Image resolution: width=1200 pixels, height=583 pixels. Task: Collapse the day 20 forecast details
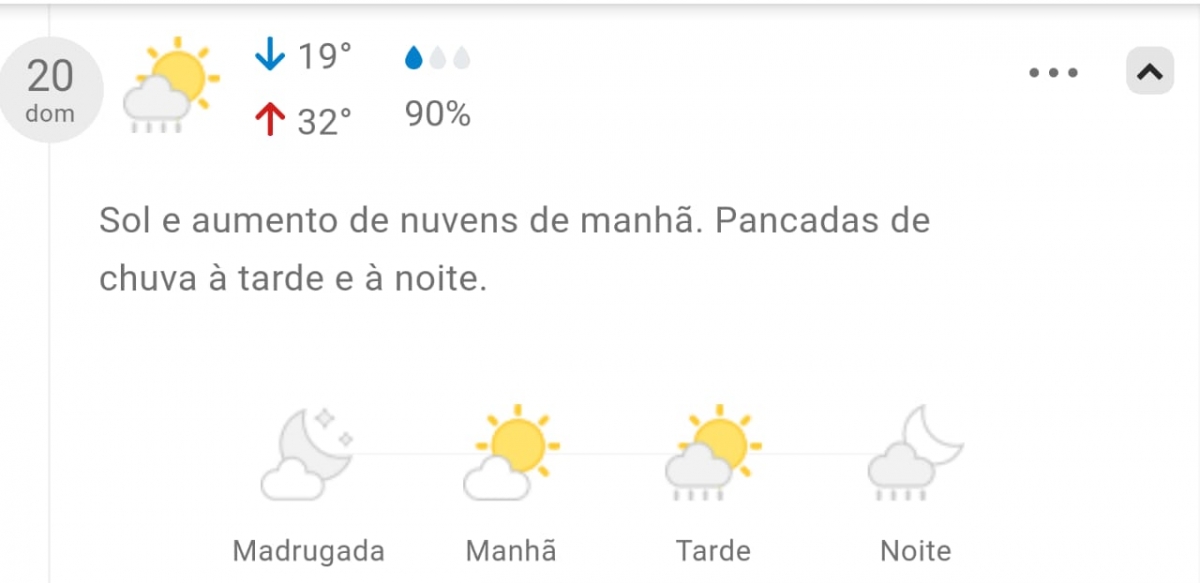1150,72
